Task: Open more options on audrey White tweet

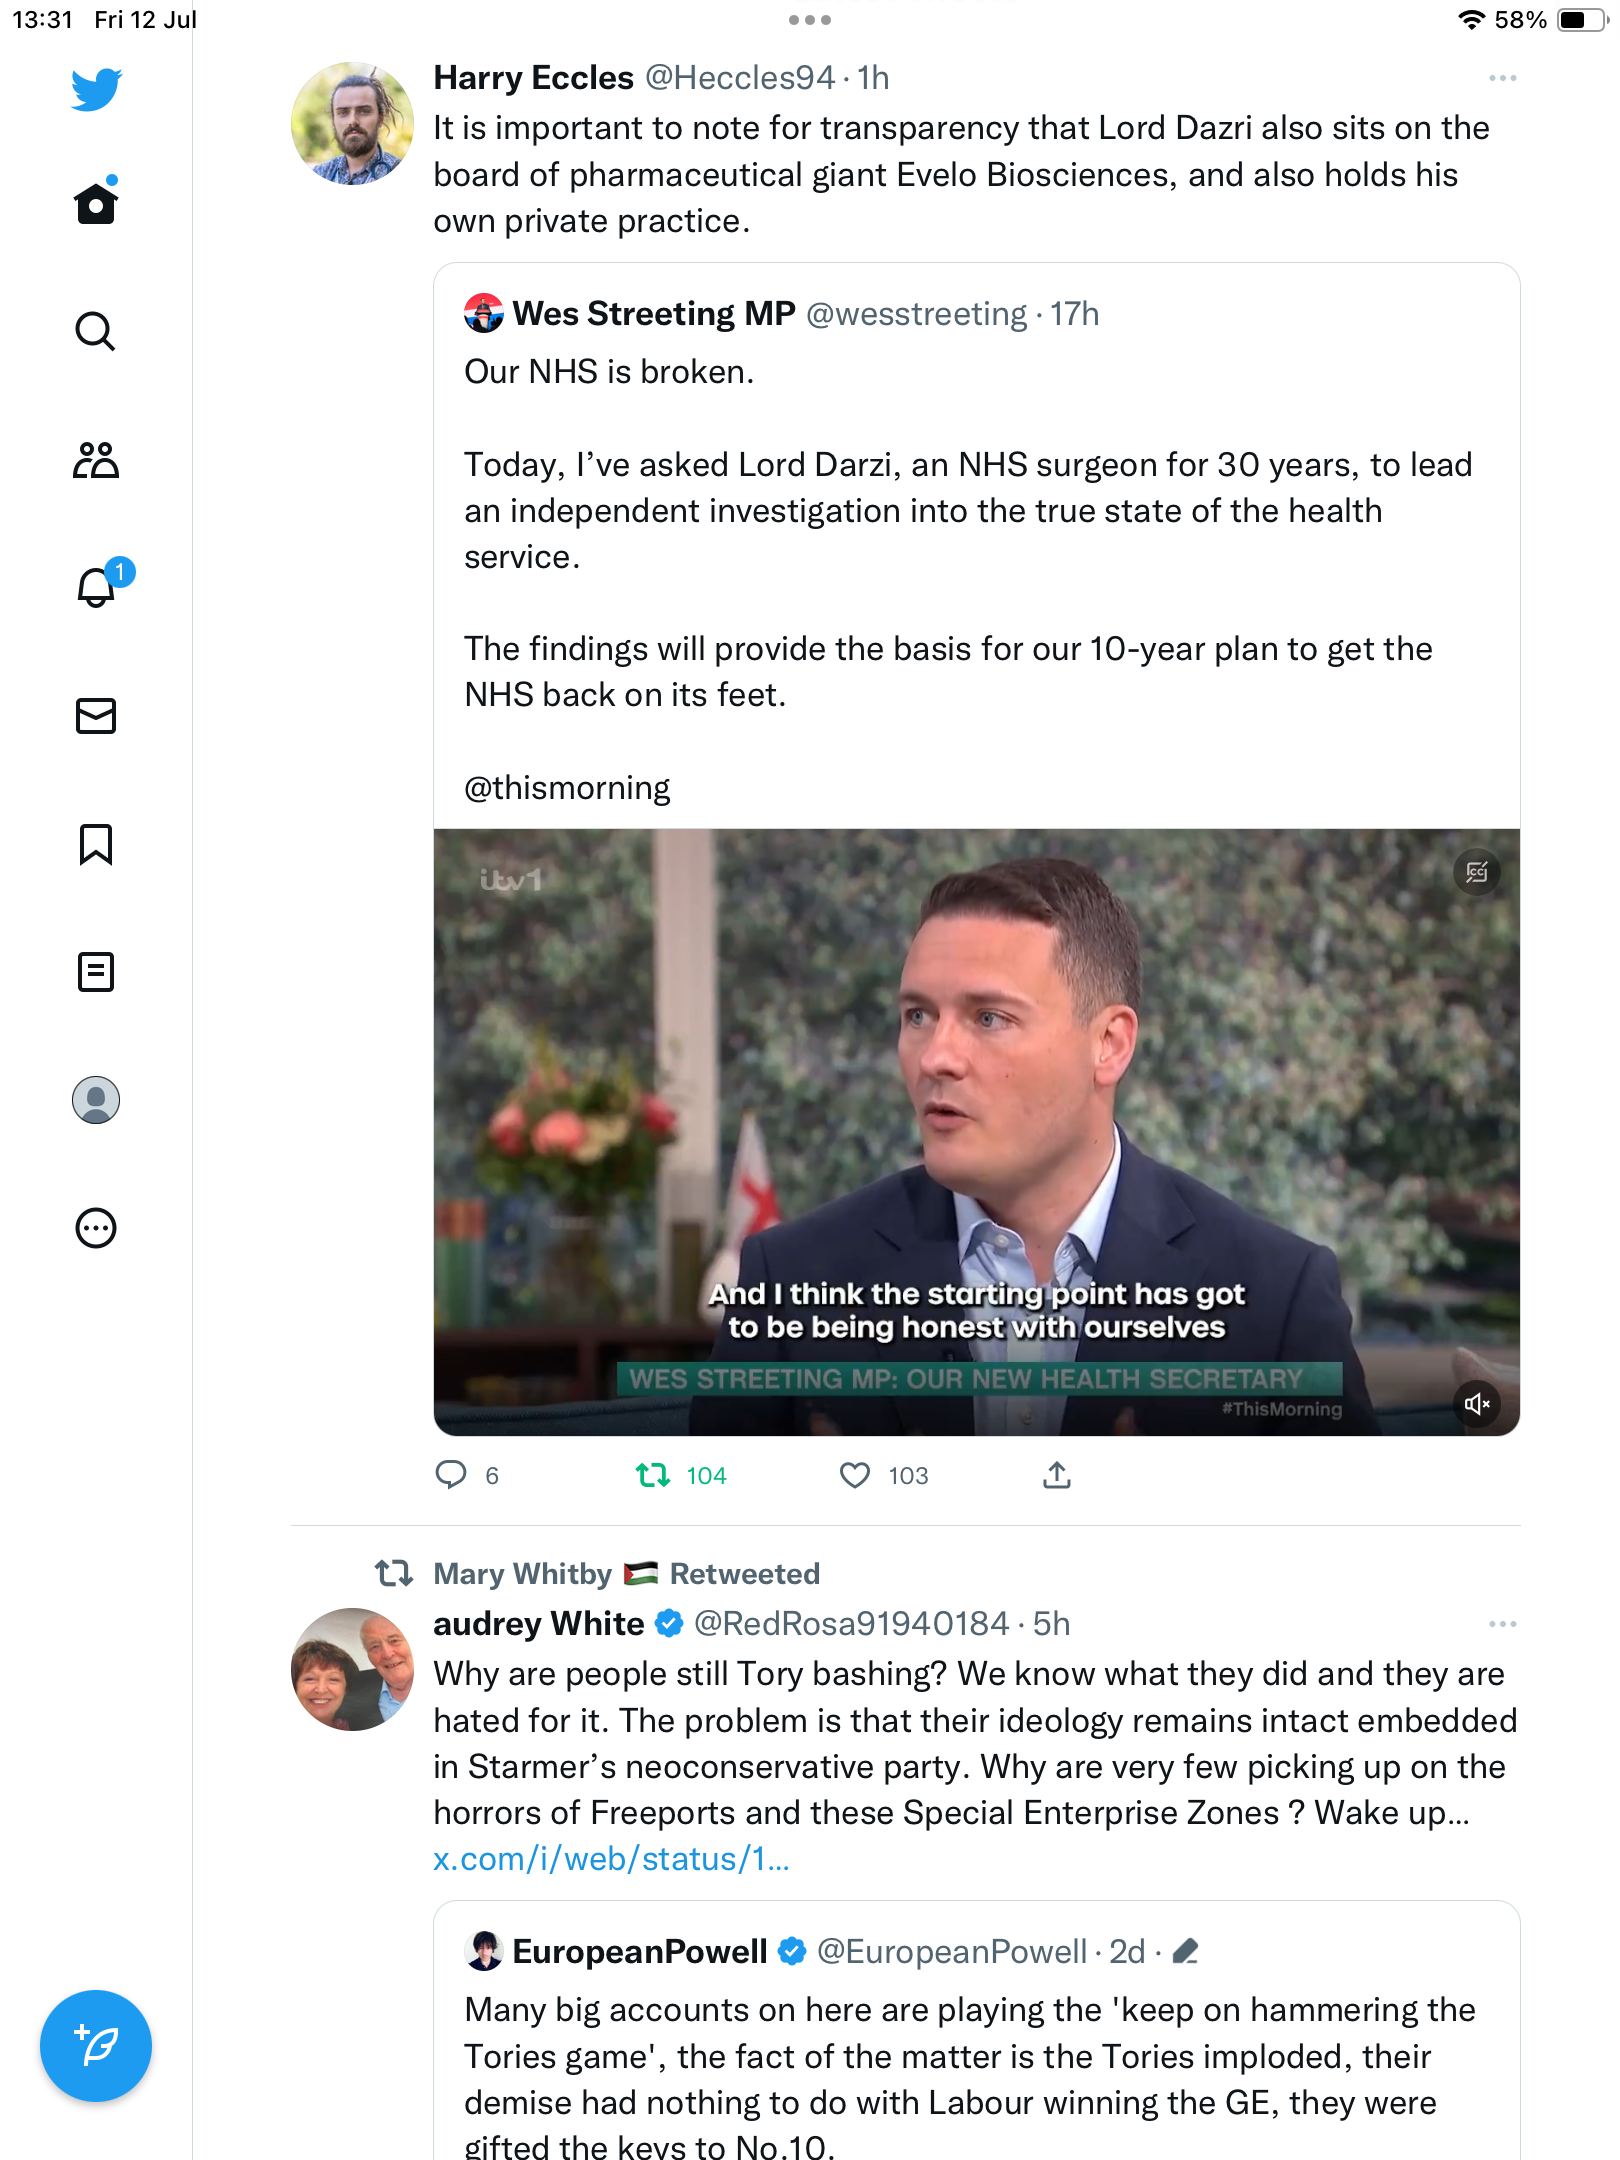Action: point(1502,1624)
